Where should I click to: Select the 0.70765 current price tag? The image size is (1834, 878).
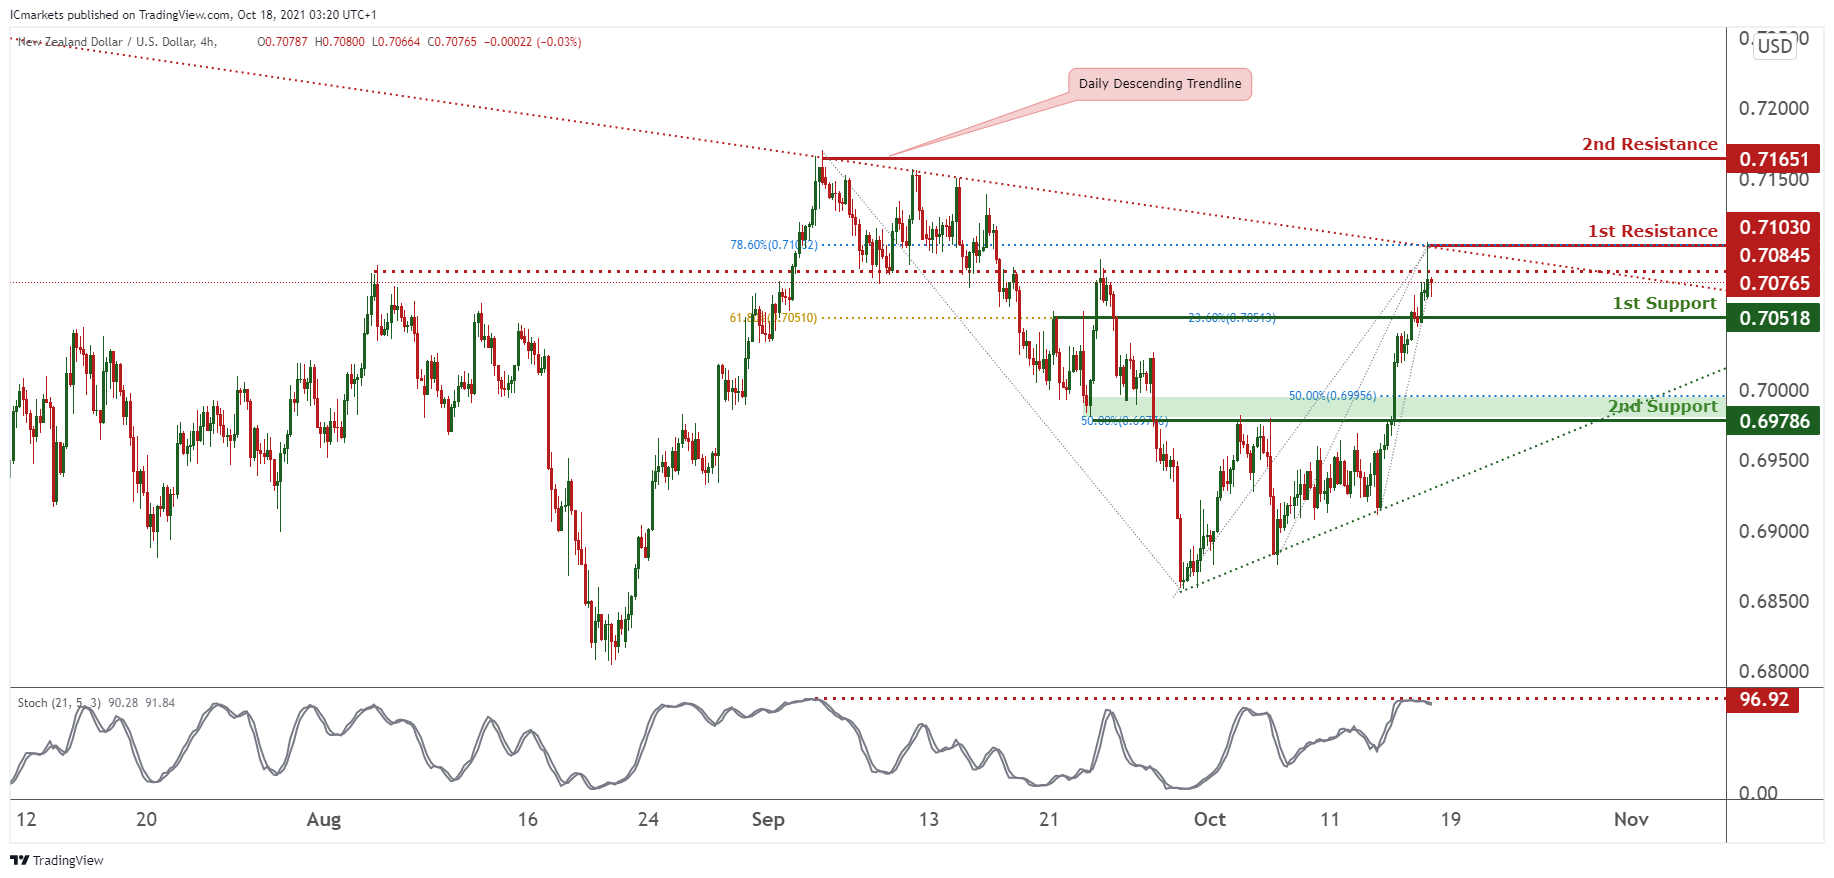(1773, 283)
